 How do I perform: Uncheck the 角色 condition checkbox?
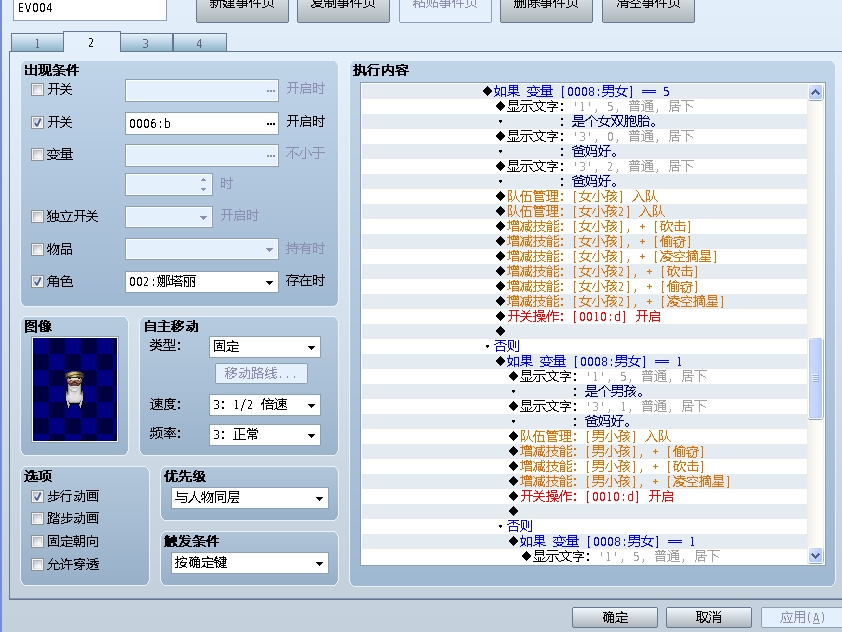click(x=37, y=281)
